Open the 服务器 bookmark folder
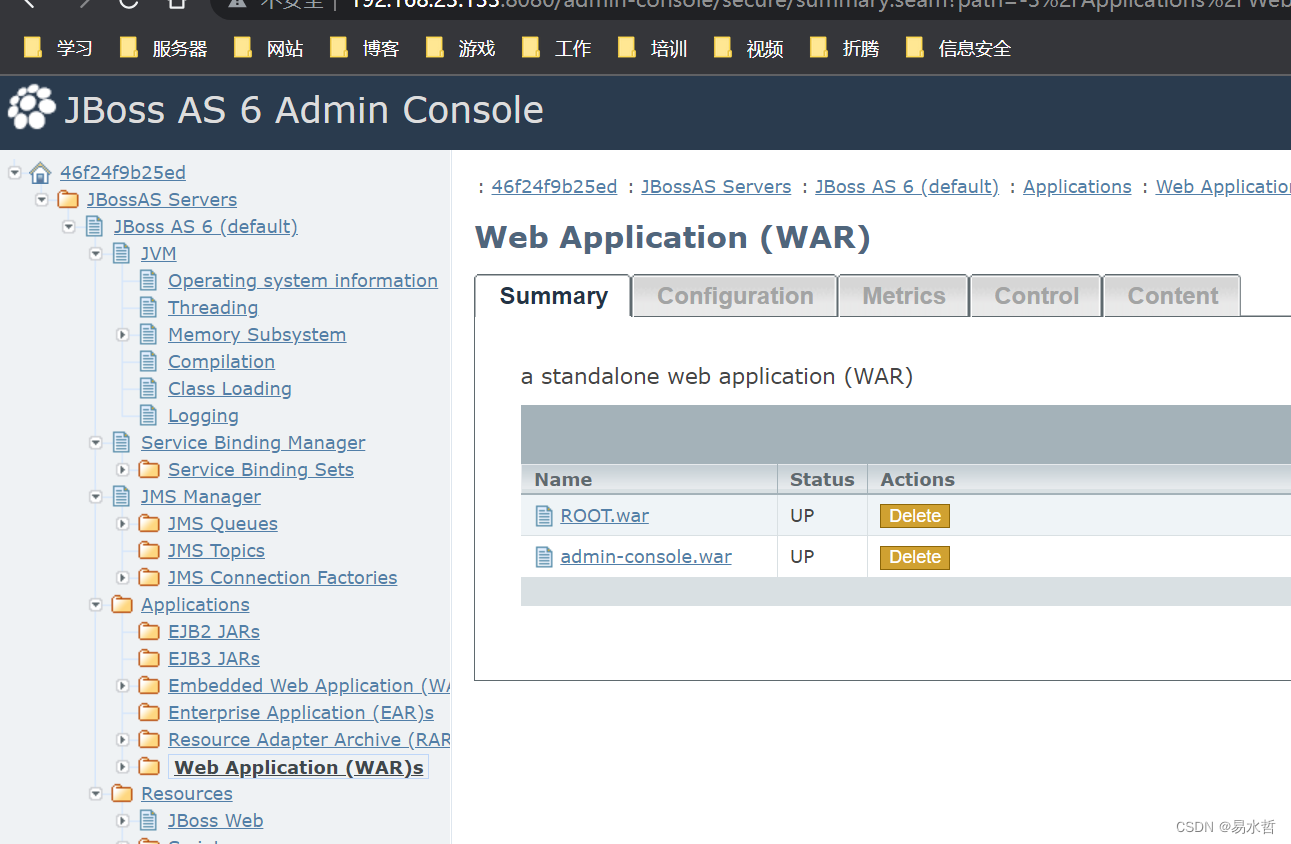The image size is (1291, 844). point(164,48)
